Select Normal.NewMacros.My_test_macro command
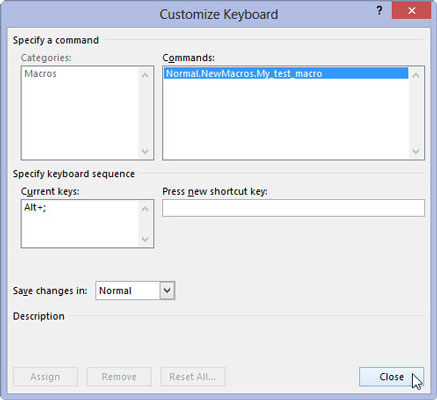437x400 pixels. [x=286, y=73]
